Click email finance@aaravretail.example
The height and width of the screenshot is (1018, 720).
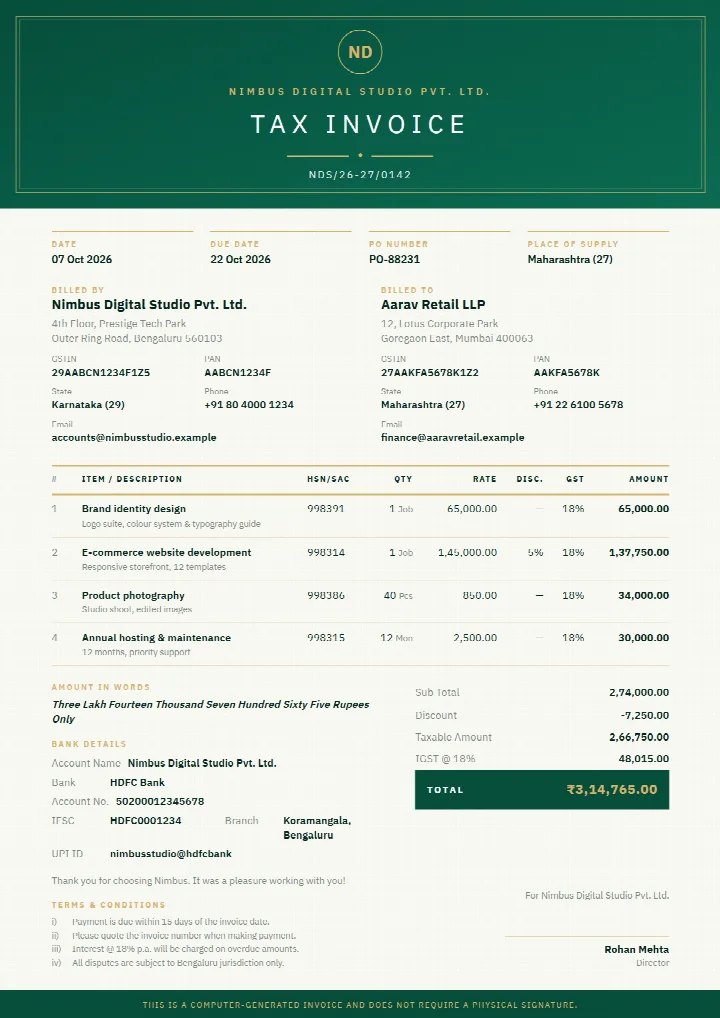pyautogui.click(x=453, y=438)
